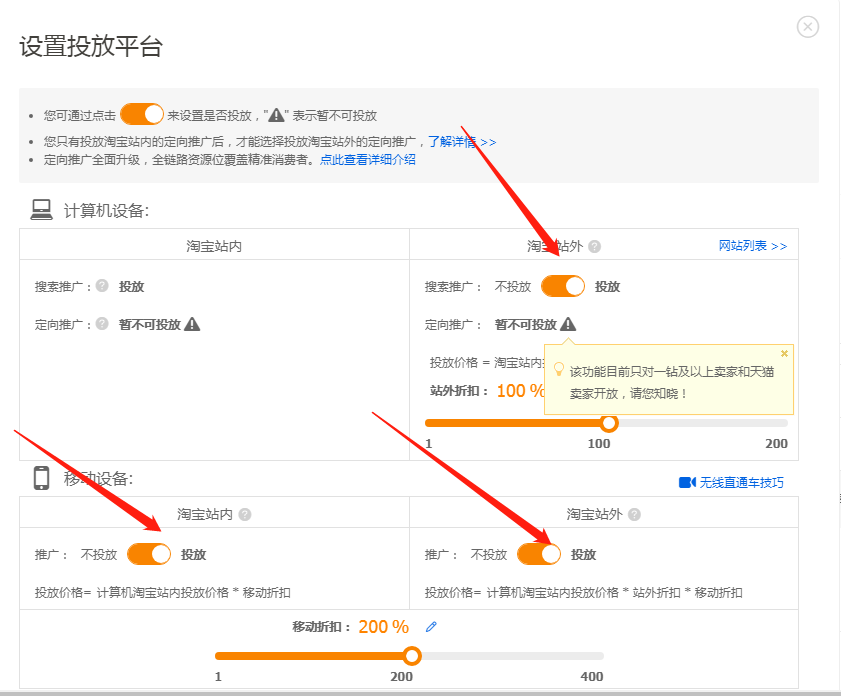Screen dimensions: 841x696
Task: Click the 无线直通车技巧 video camera icon
Action: 687,482
